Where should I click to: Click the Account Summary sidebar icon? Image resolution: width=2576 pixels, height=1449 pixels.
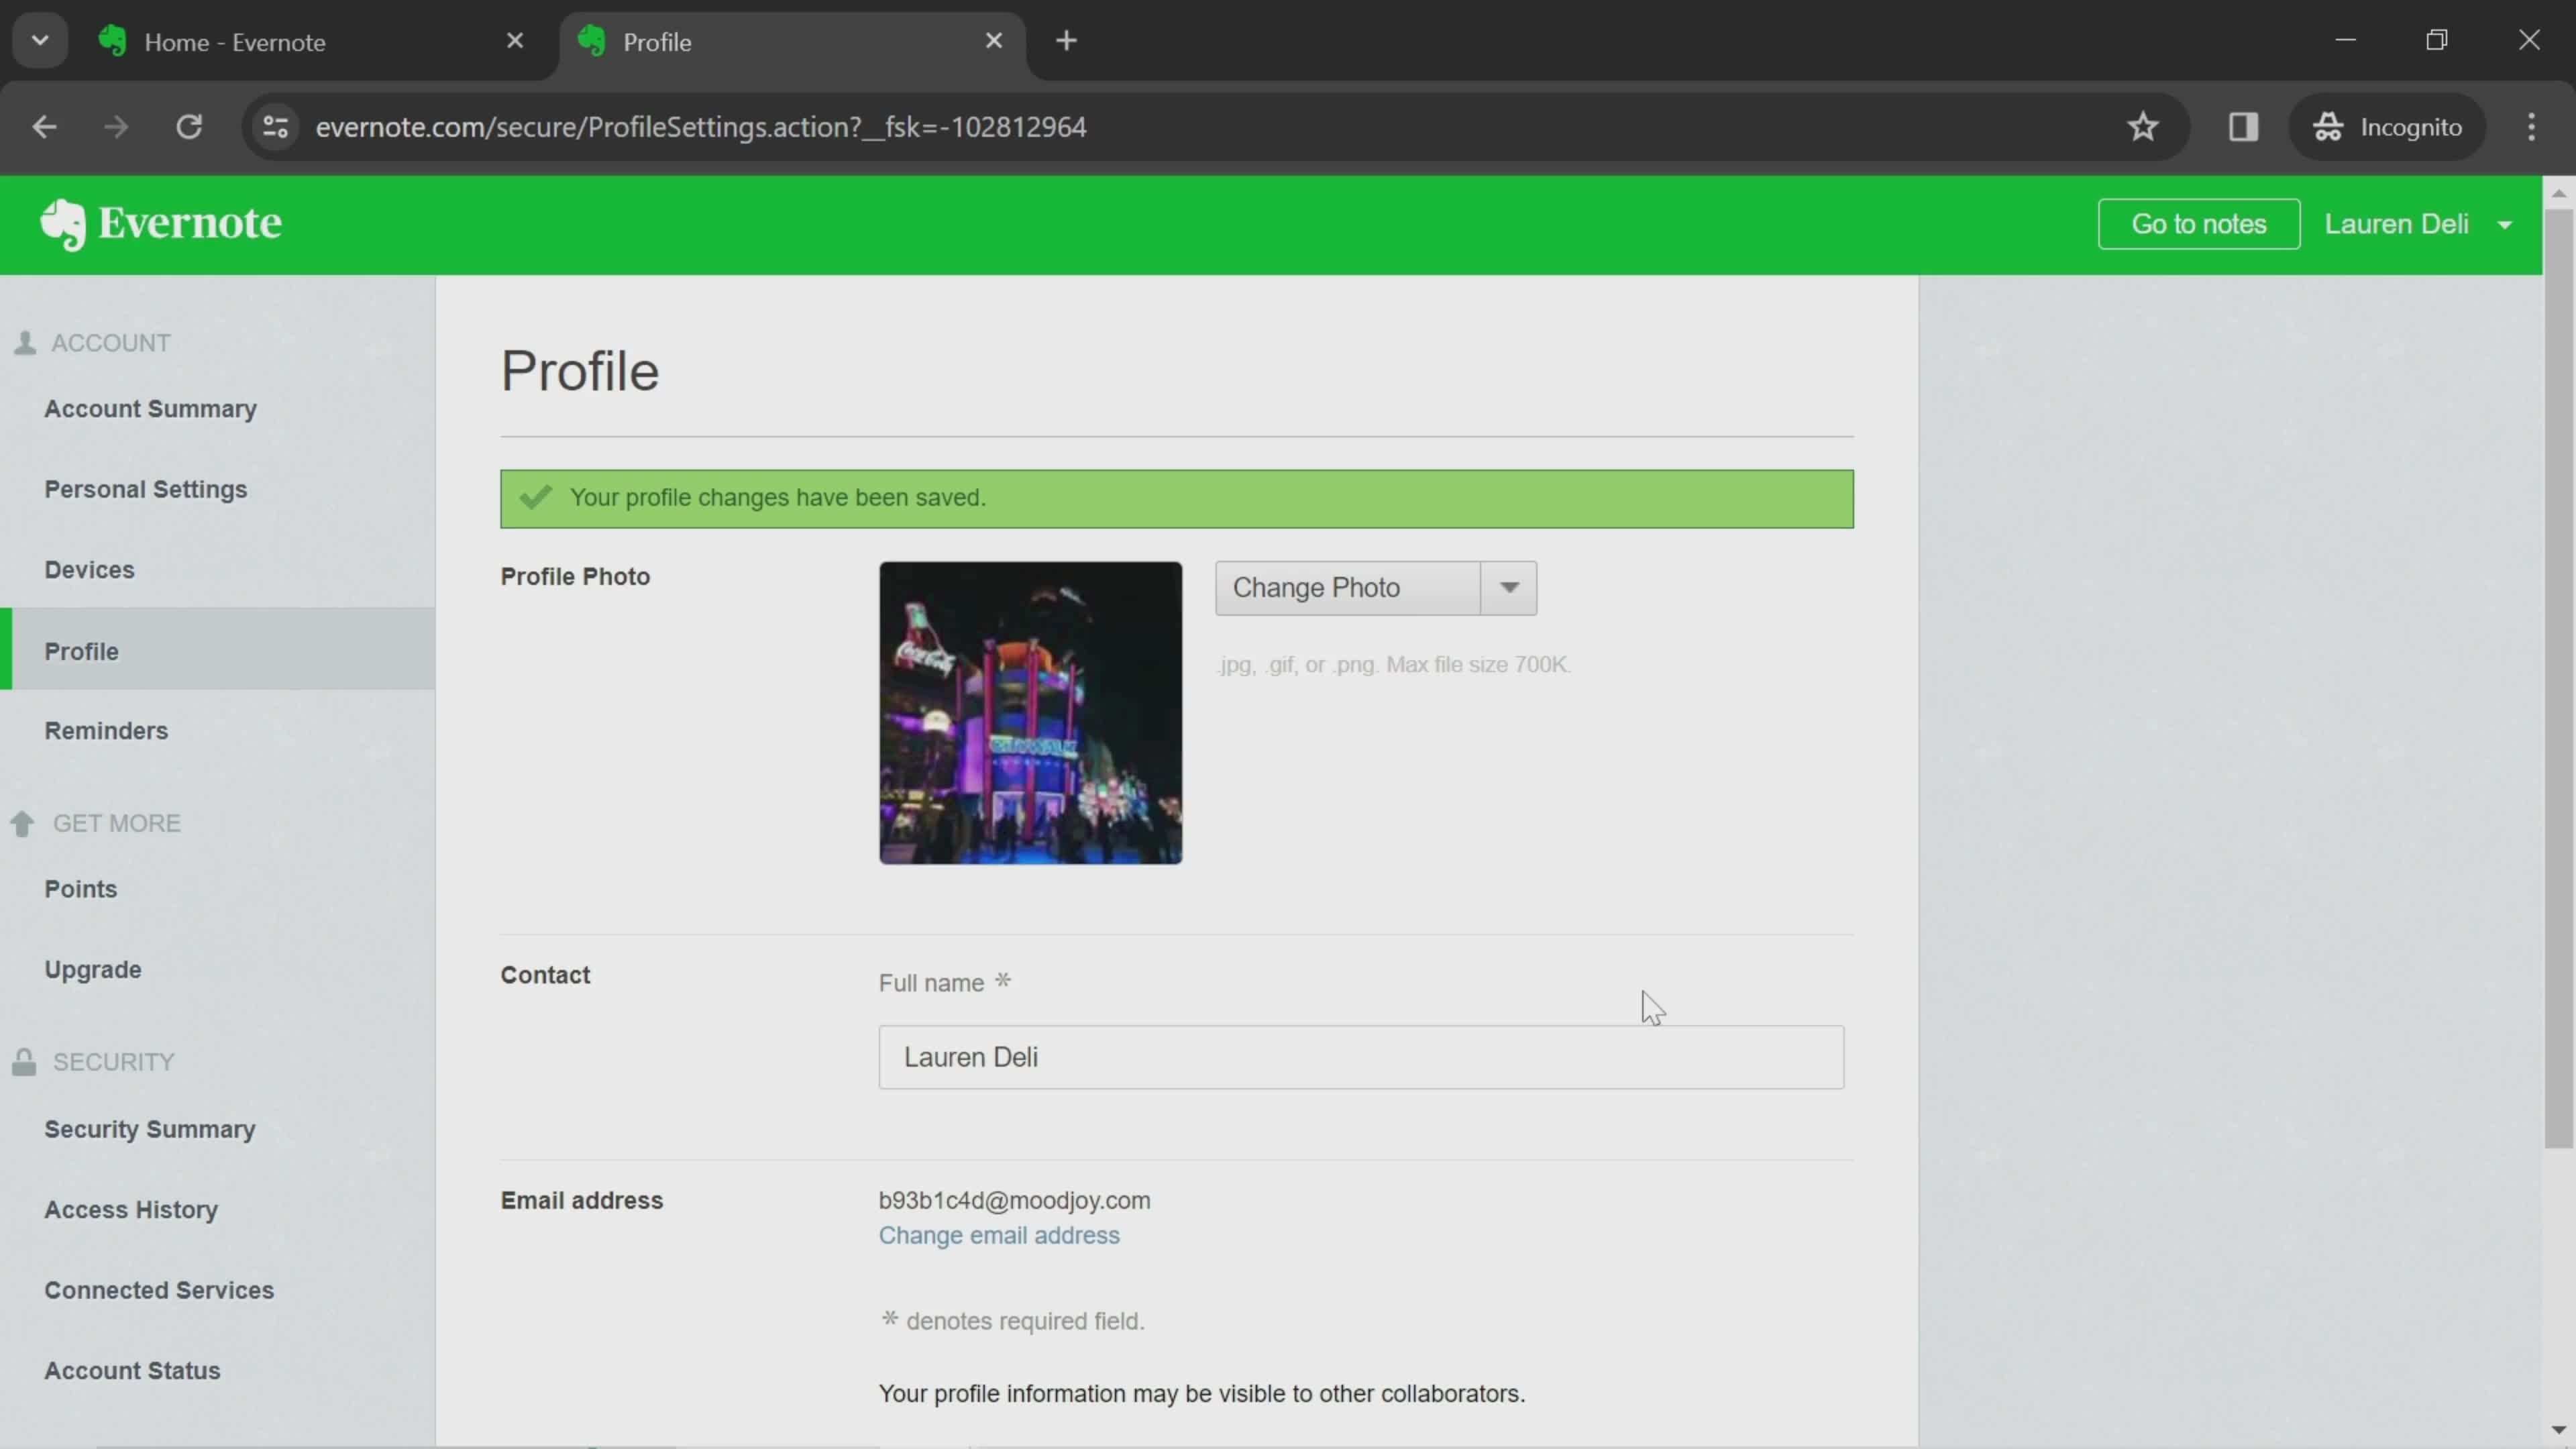(150, 409)
